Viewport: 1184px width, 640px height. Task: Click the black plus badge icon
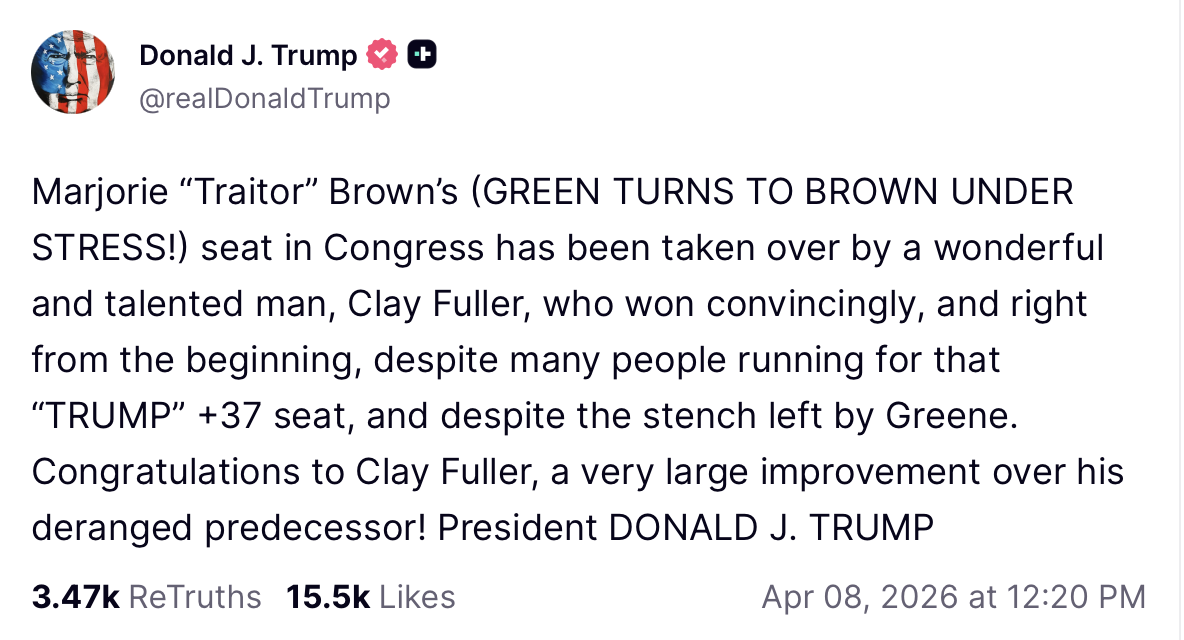[x=422, y=56]
